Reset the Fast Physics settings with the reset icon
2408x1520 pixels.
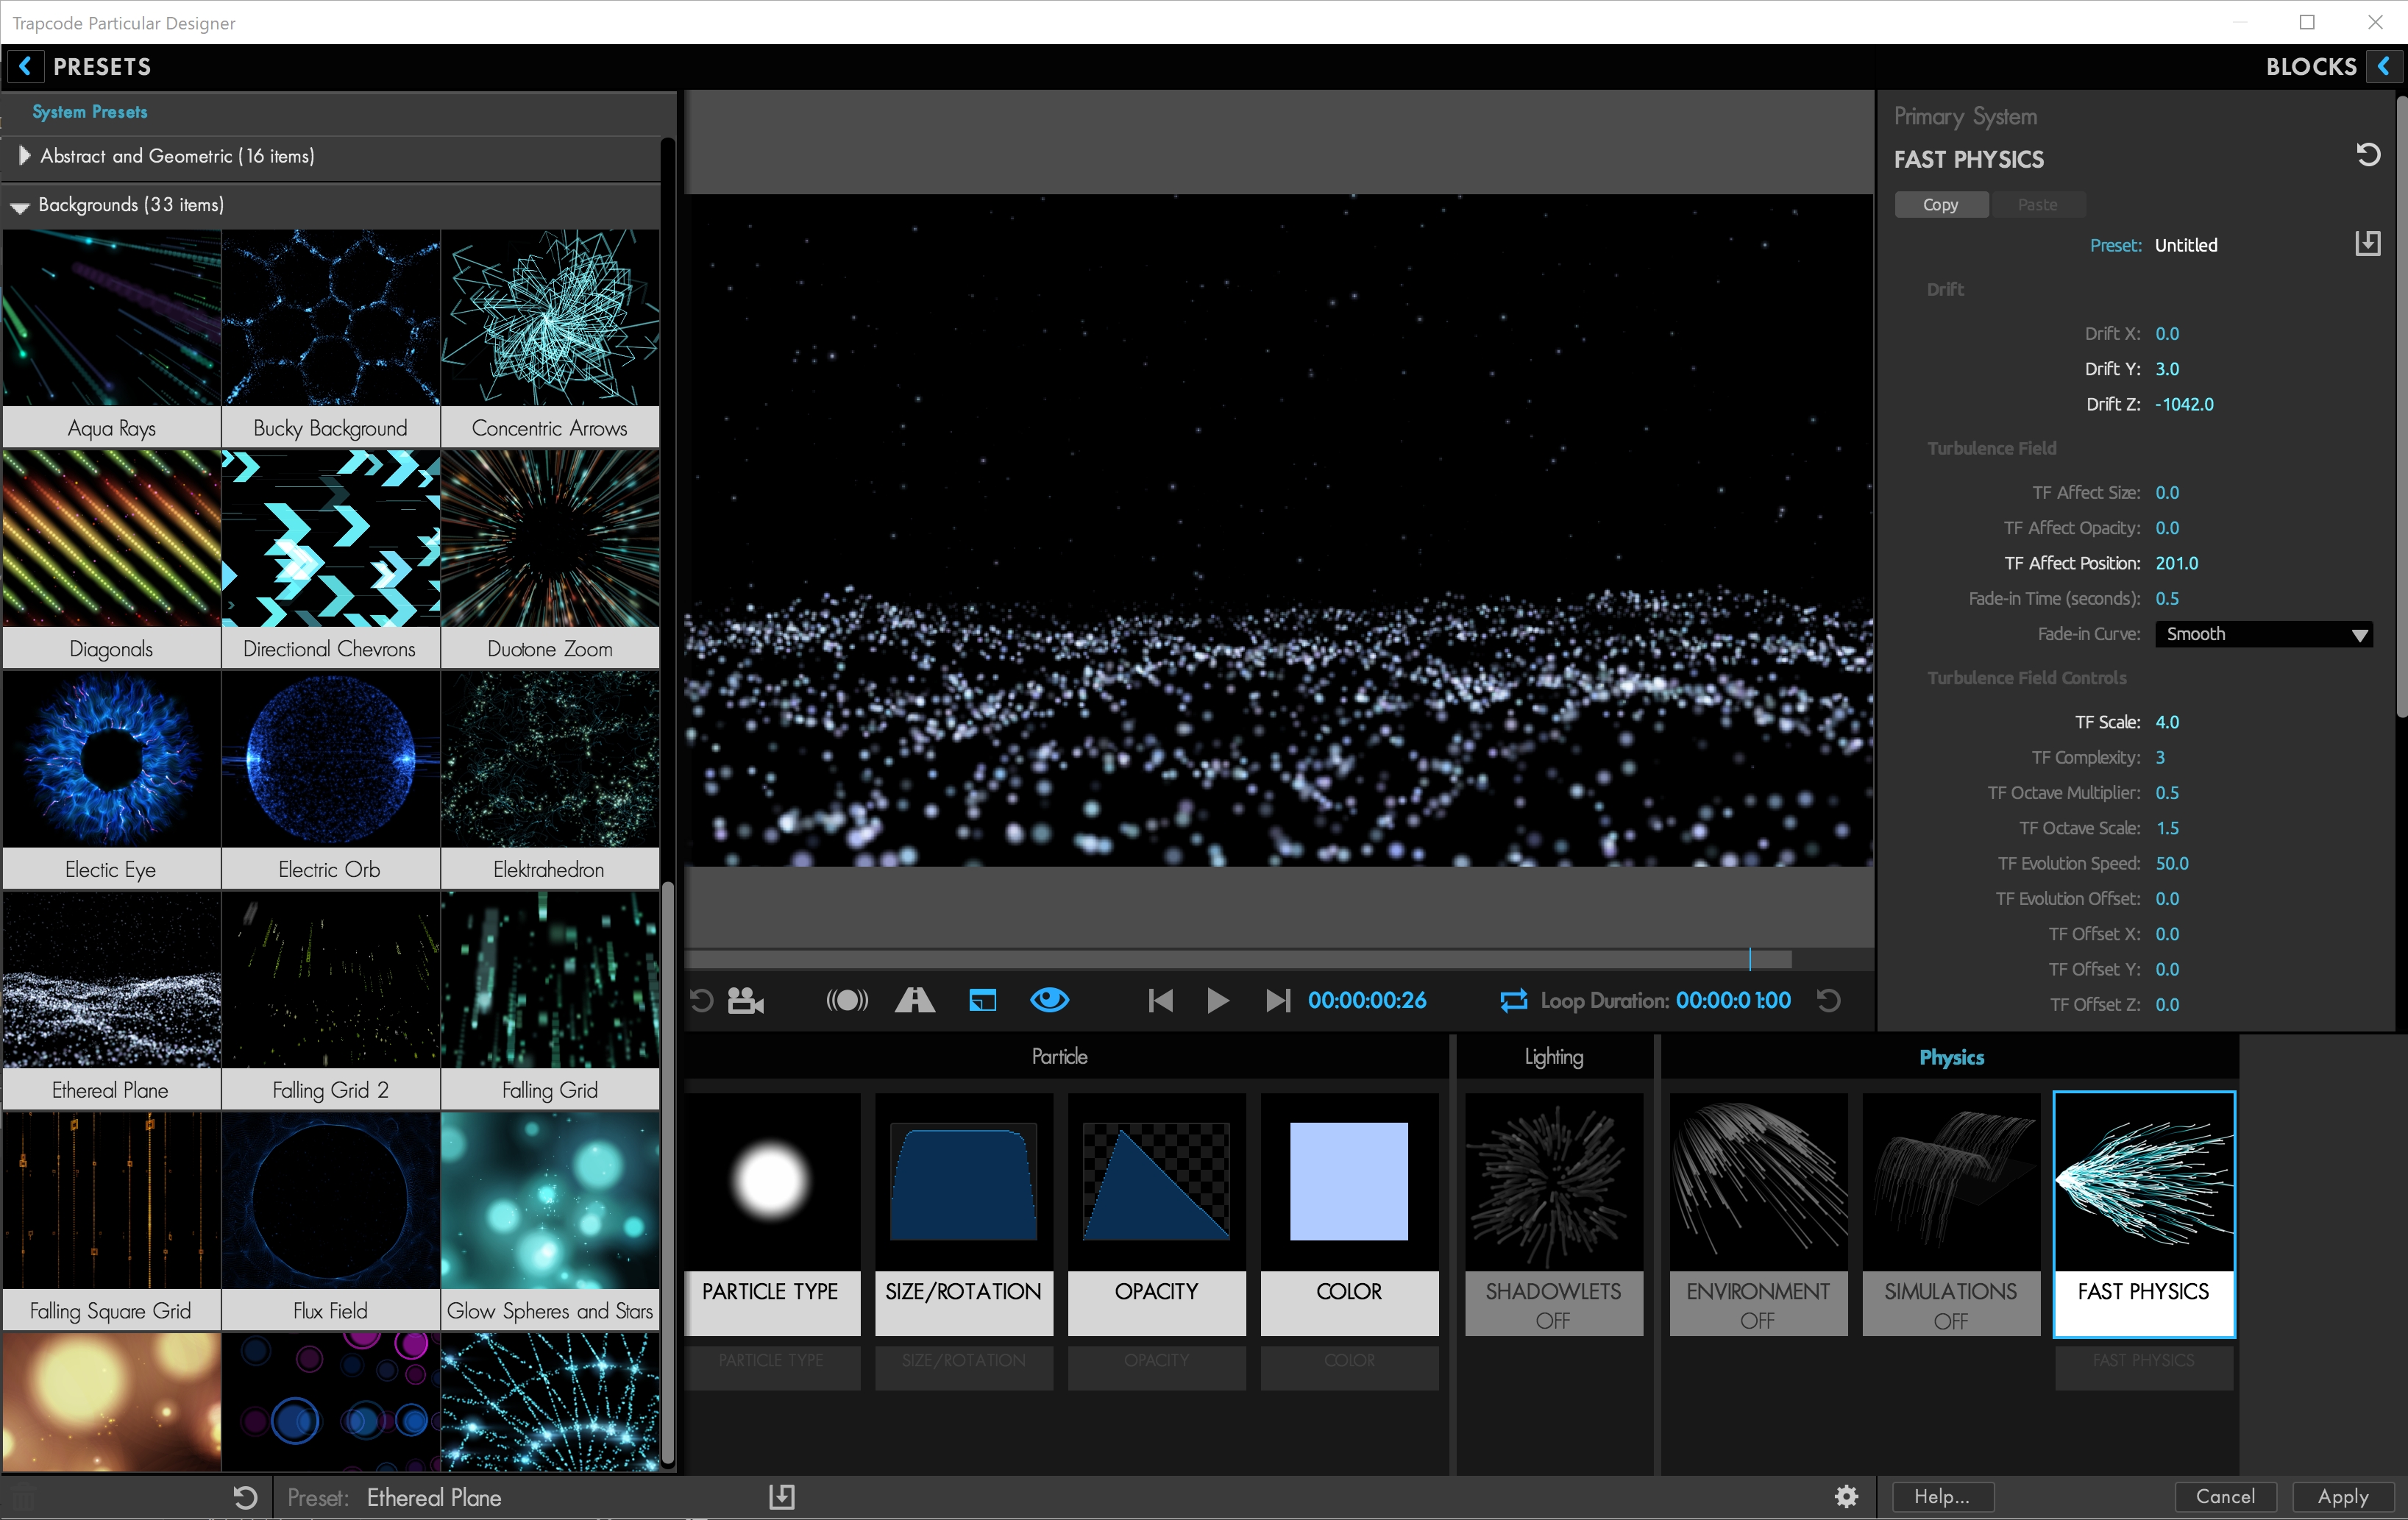tap(2368, 154)
